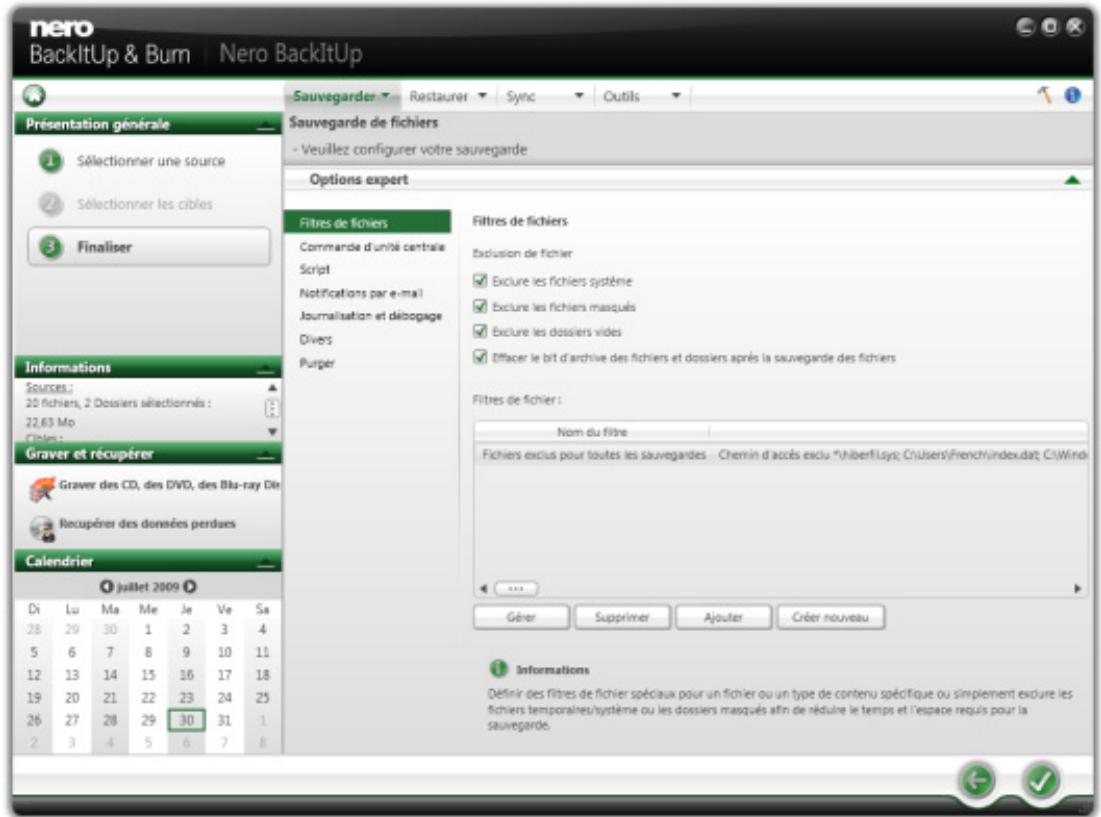Select Commande d'unité centrale option

(371, 246)
